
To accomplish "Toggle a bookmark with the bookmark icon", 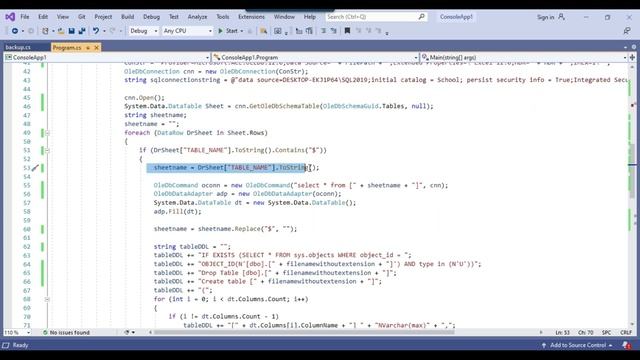I will (347, 31).
